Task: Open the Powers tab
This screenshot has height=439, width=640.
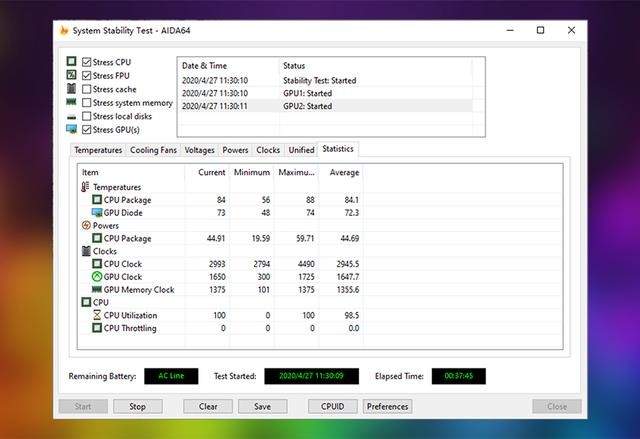Action: (235, 150)
